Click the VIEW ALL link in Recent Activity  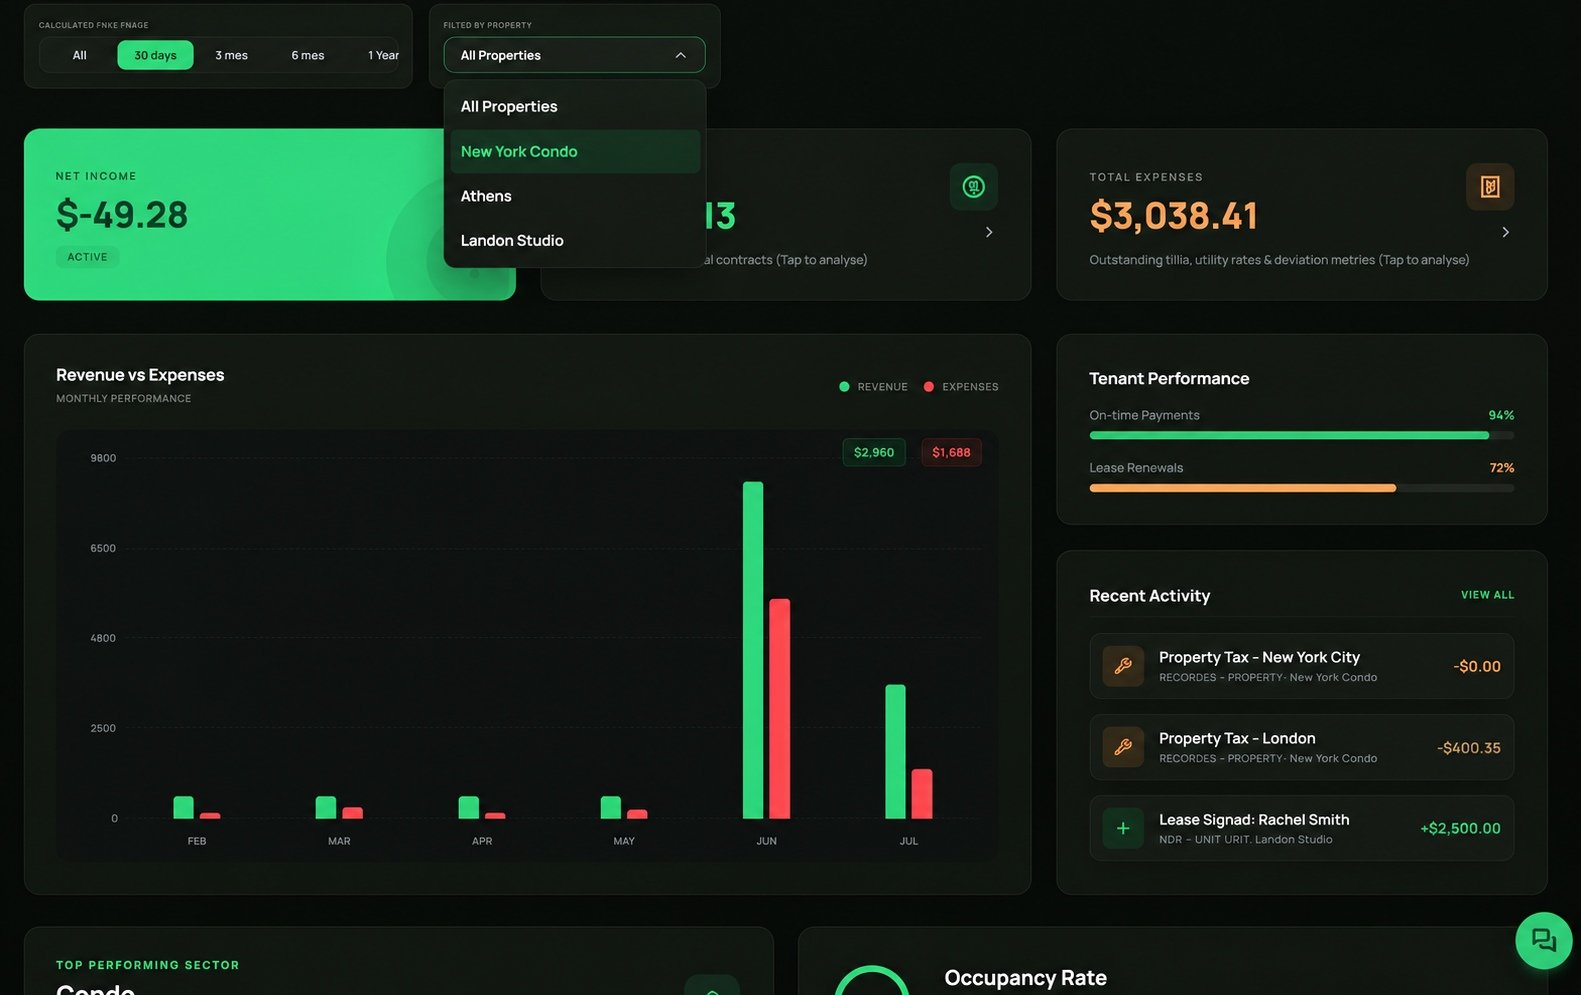[1487, 595]
